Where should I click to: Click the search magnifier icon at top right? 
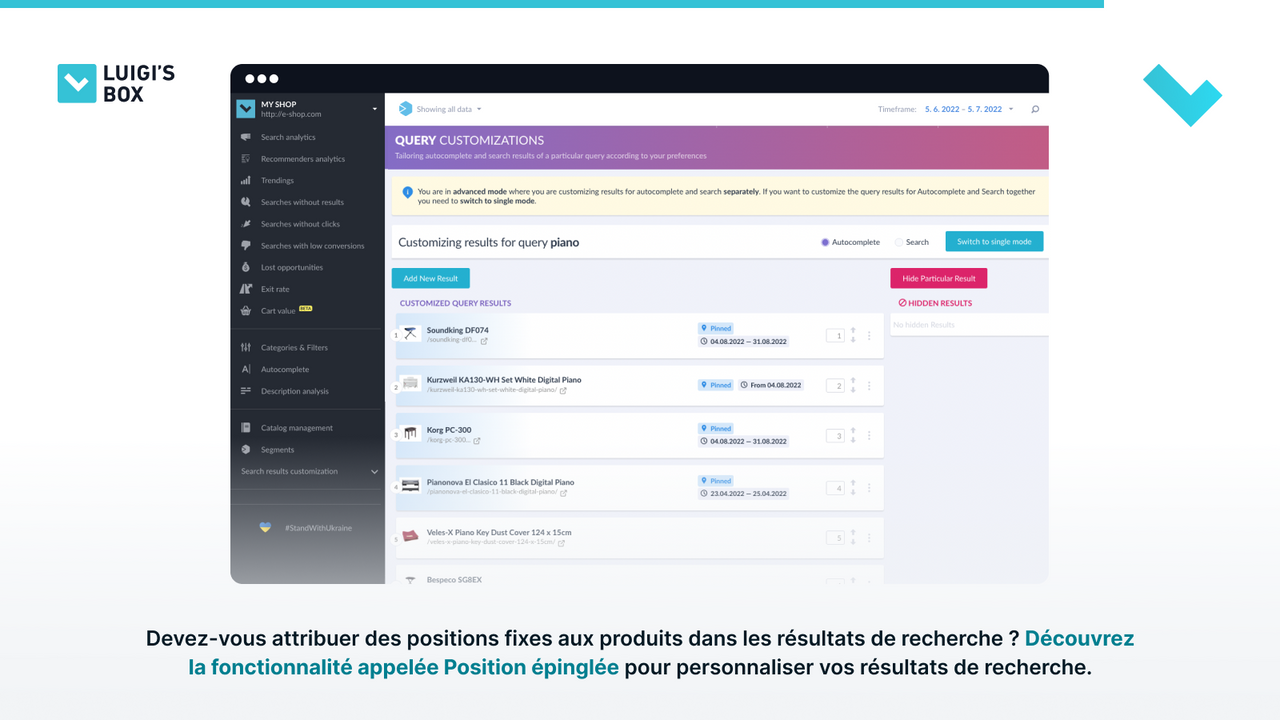point(1035,109)
